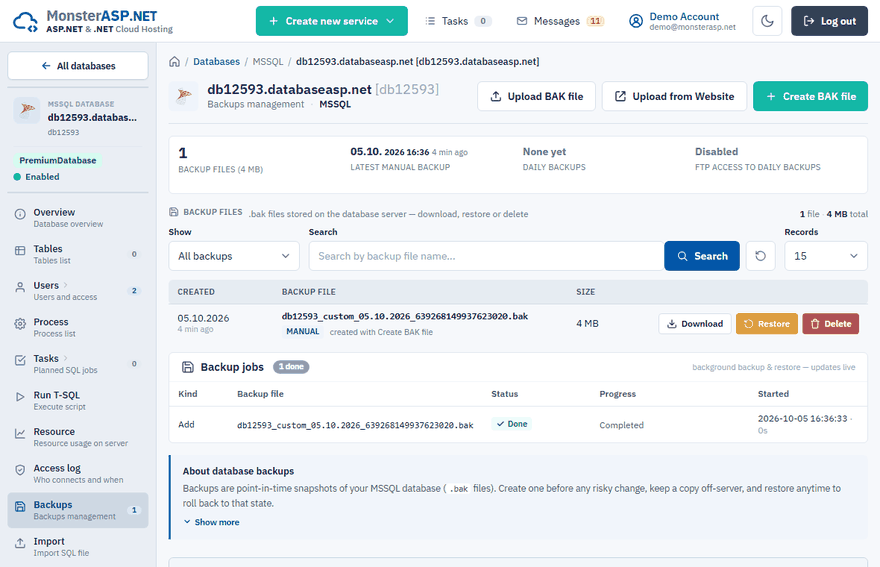Click the SIZE column header
Image resolution: width=880 pixels, height=567 pixels.
pyautogui.click(x=585, y=292)
